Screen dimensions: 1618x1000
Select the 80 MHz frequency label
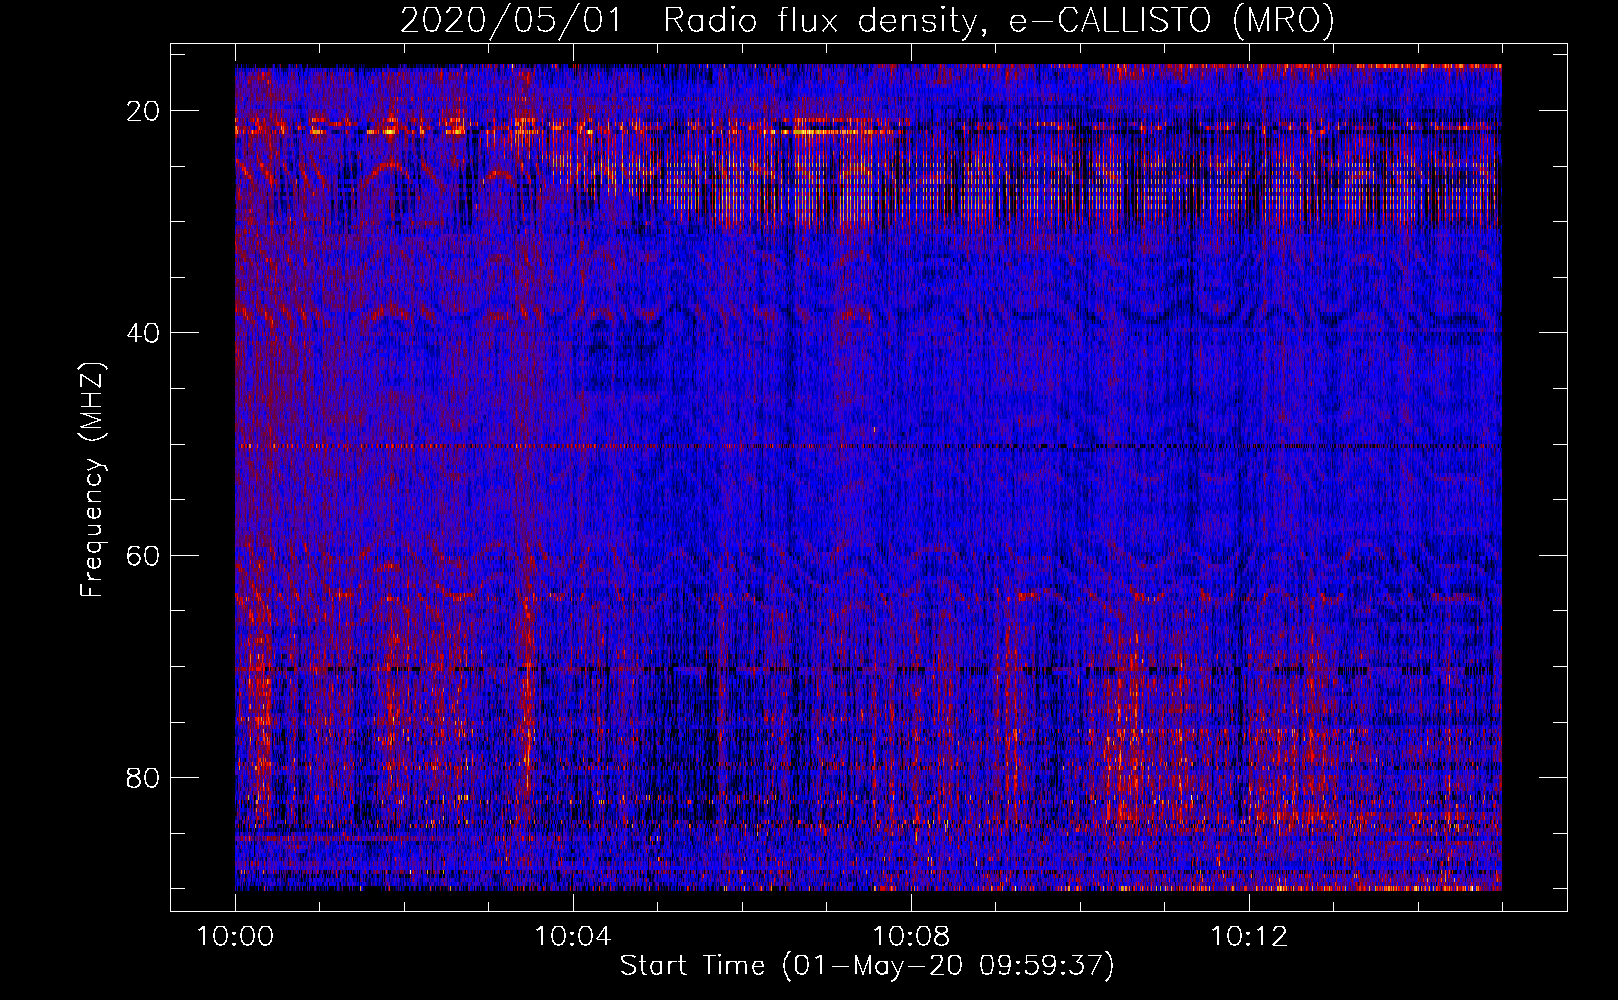143,777
